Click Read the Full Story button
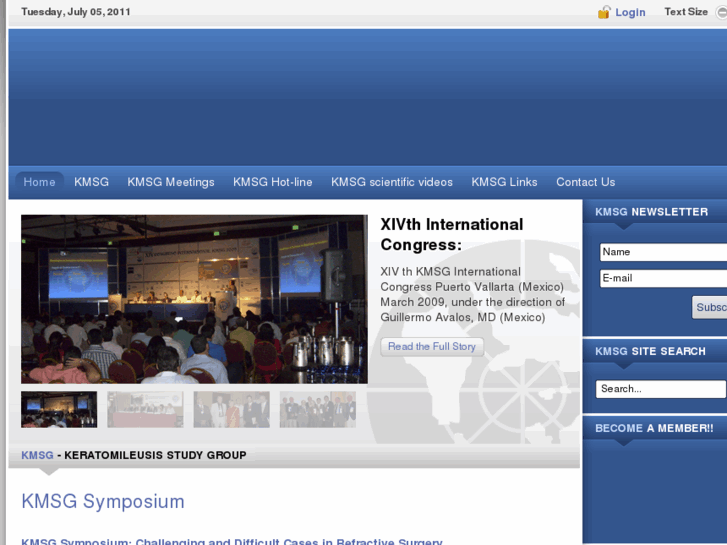Viewport: 727px width, 545px height. click(432, 346)
